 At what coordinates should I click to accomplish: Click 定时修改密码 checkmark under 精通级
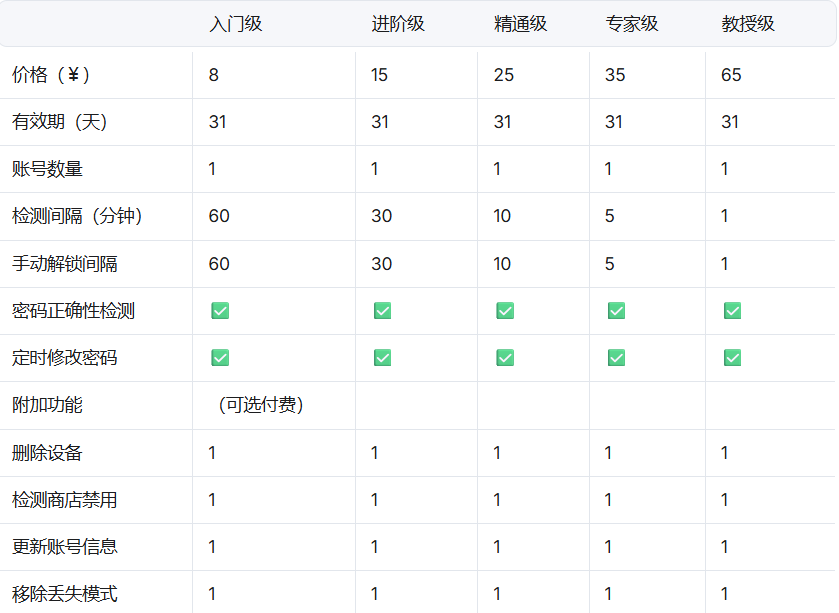tap(505, 358)
